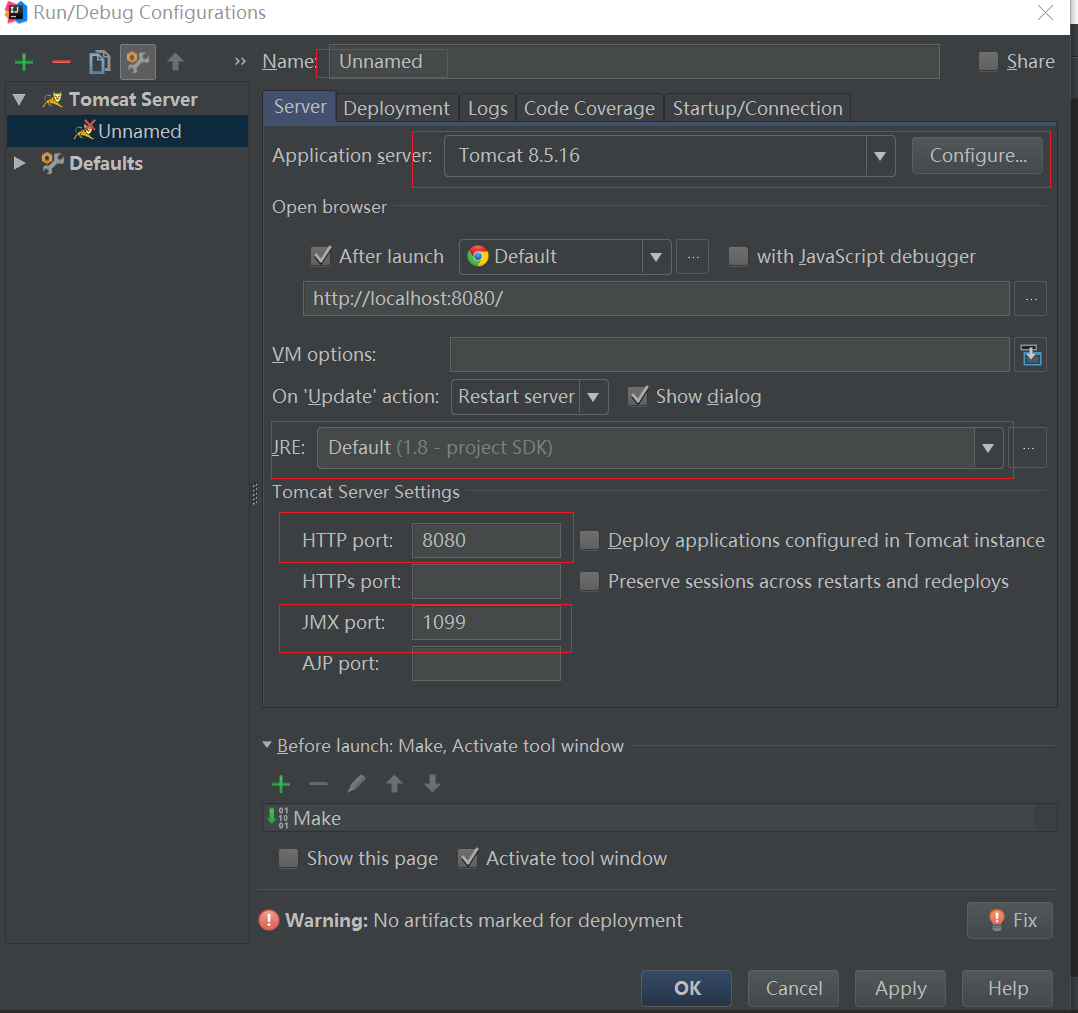Toggle the Activate tool window checkbox
This screenshot has width=1078, height=1013.
468,858
